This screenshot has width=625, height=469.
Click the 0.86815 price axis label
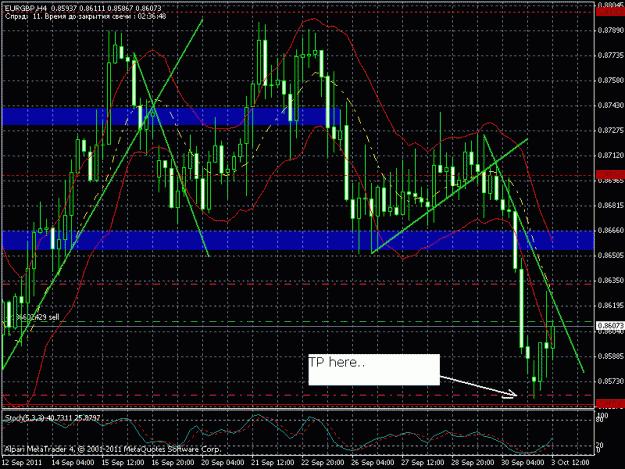pos(610,205)
